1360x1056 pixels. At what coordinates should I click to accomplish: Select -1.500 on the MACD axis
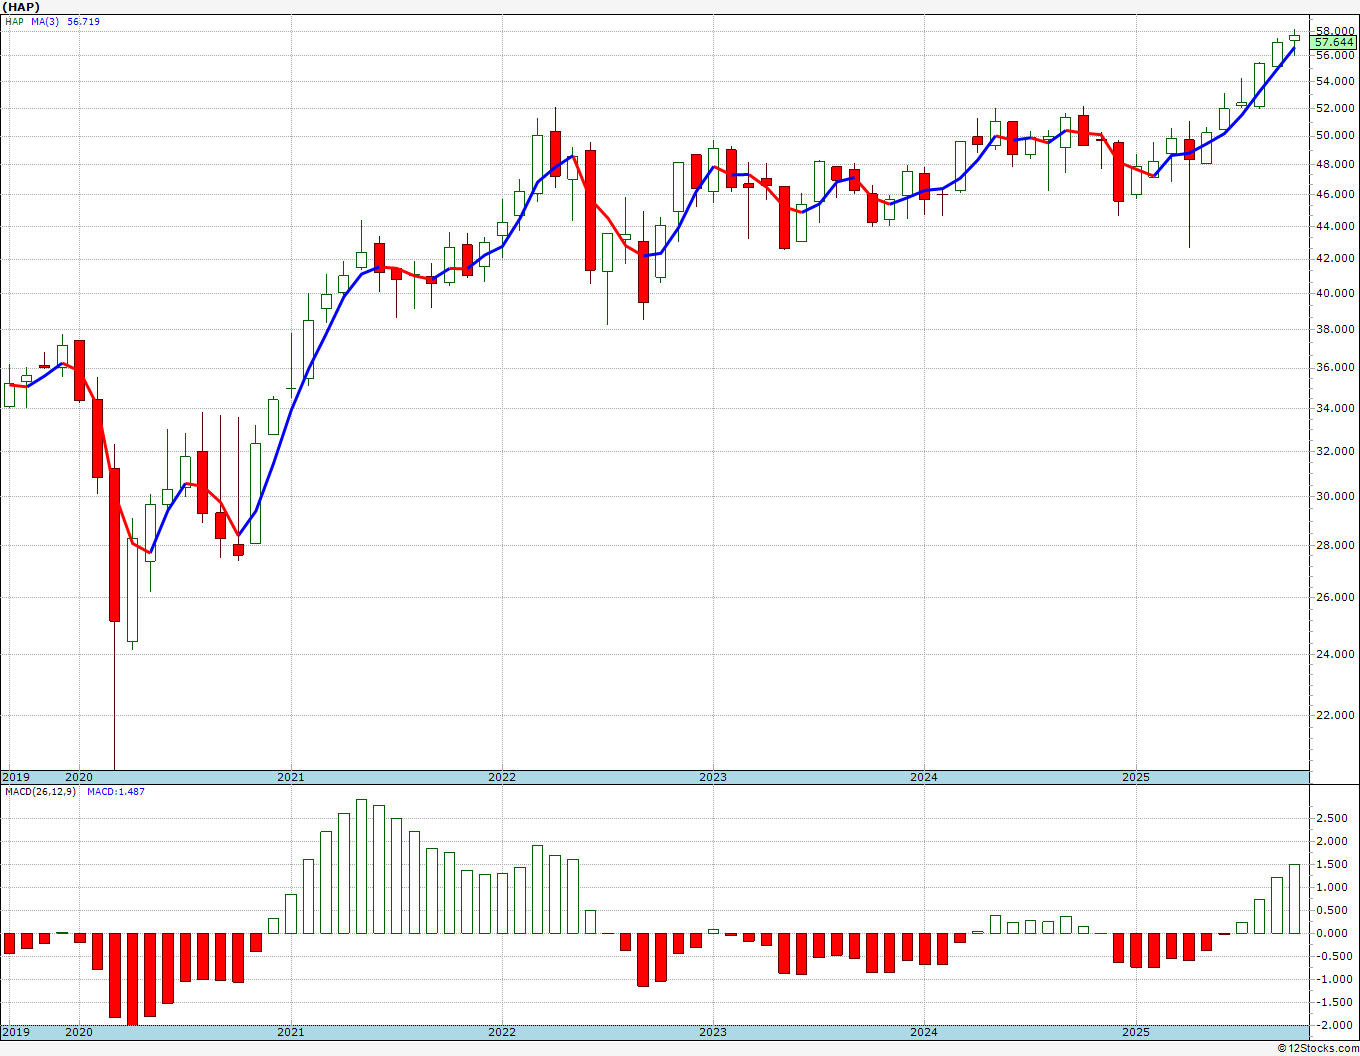click(x=1336, y=1002)
